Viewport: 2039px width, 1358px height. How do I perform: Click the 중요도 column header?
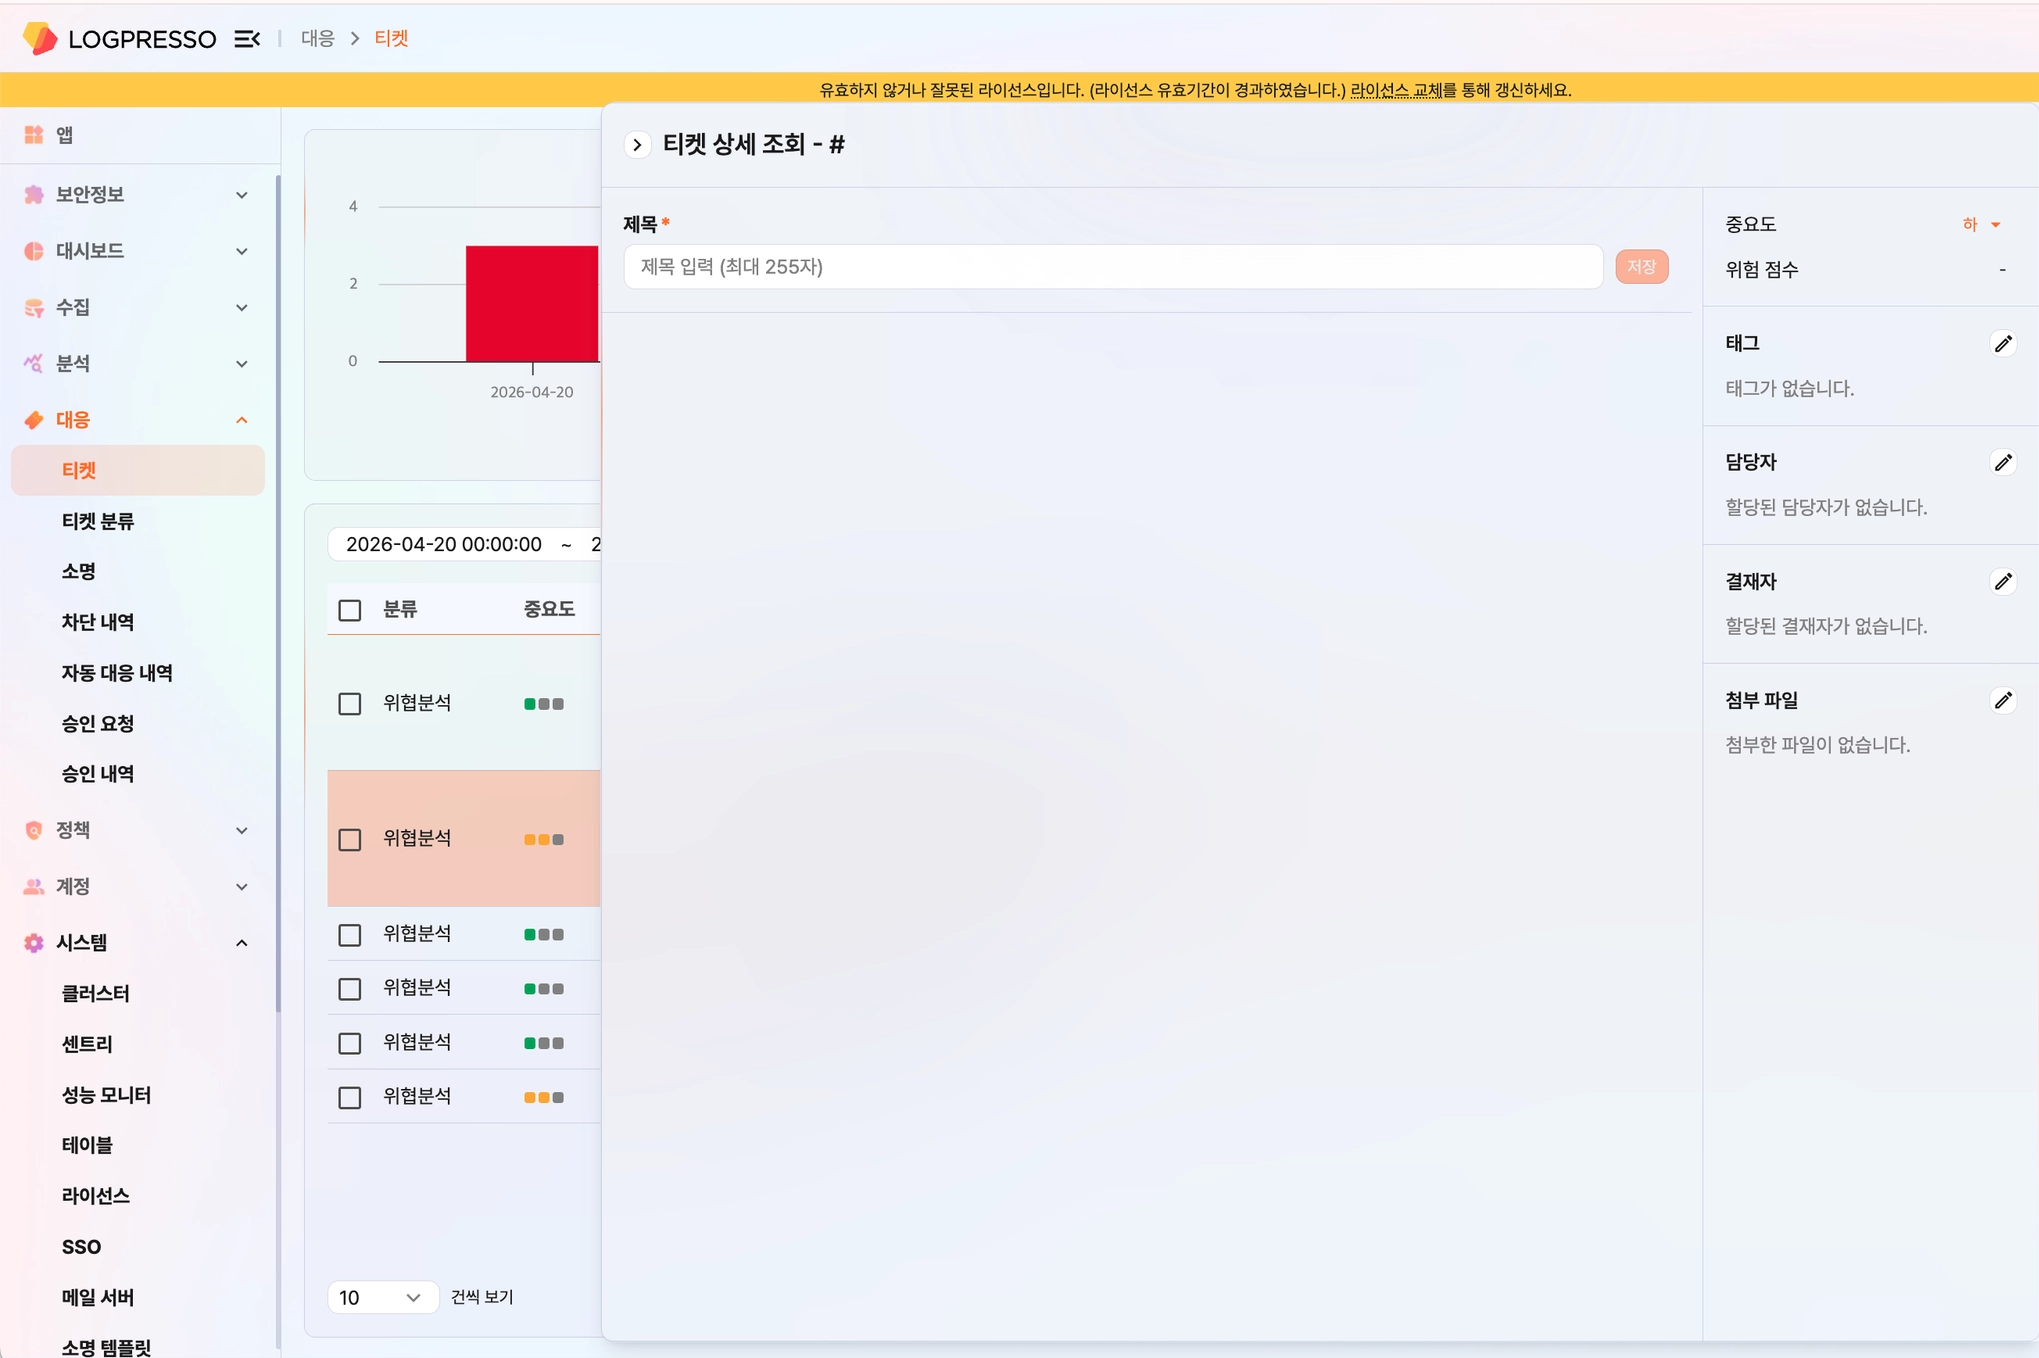(x=549, y=609)
